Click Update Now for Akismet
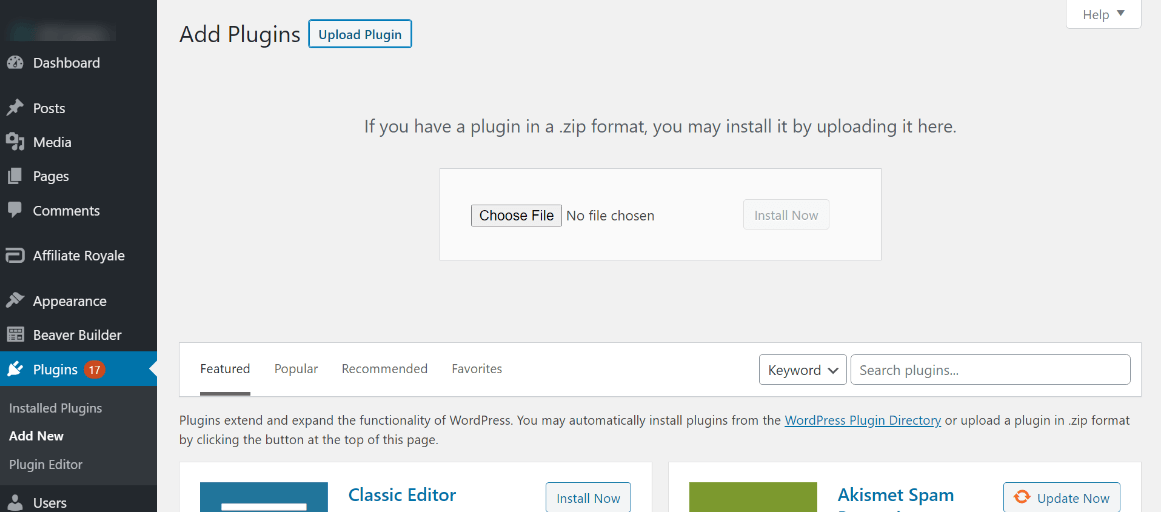Viewport: 1161px width, 512px height. pyautogui.click(x=1062, y=498)
